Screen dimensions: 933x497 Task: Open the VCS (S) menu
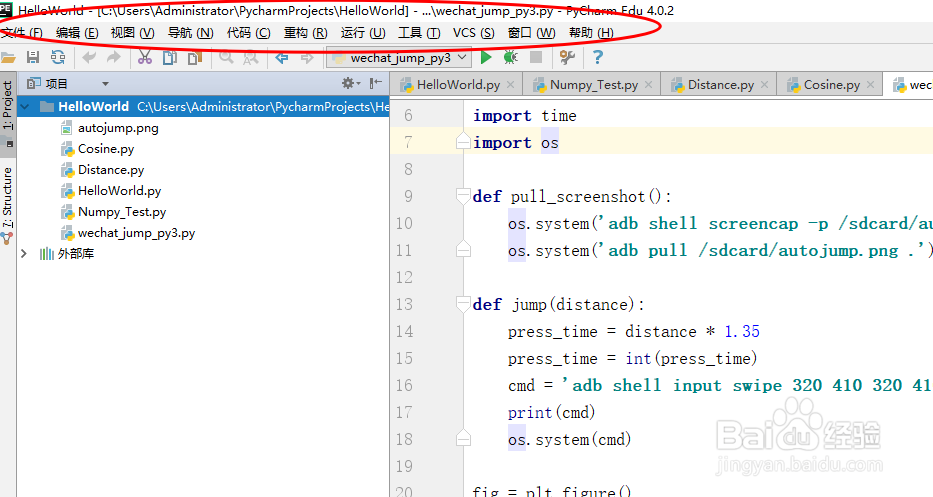(x=474, y=33)
